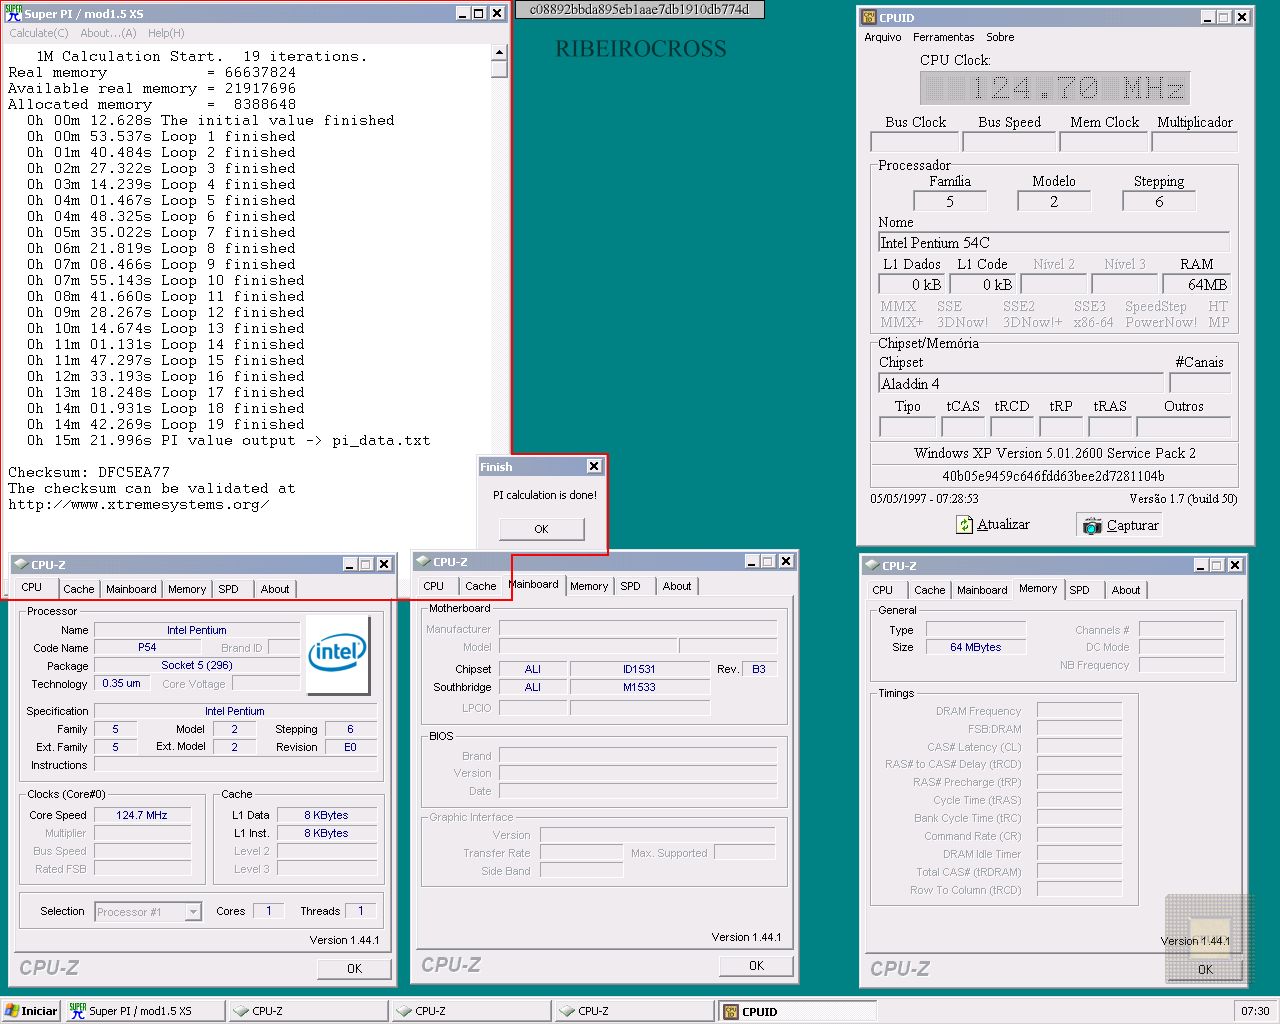
Task: Click left CPU-Z window title icon
Action: click(20, 565)
